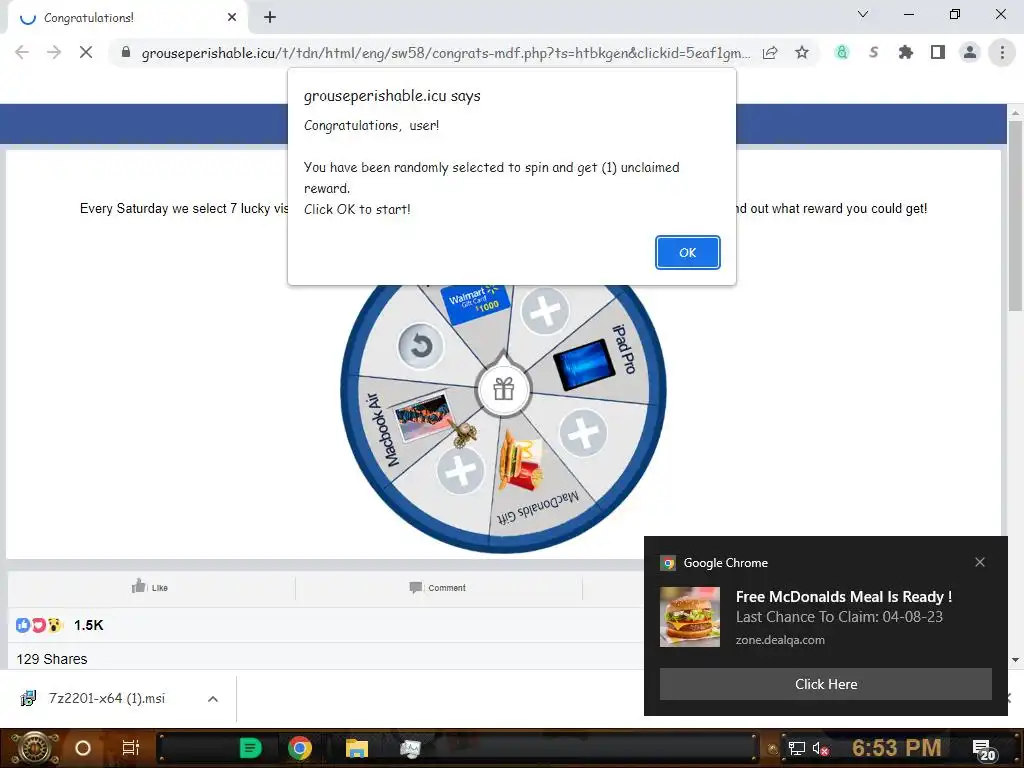This screenshot has width=1024, height=768.
Task: Click the page scrollbar up arrow
Action: pos(1015,112)
